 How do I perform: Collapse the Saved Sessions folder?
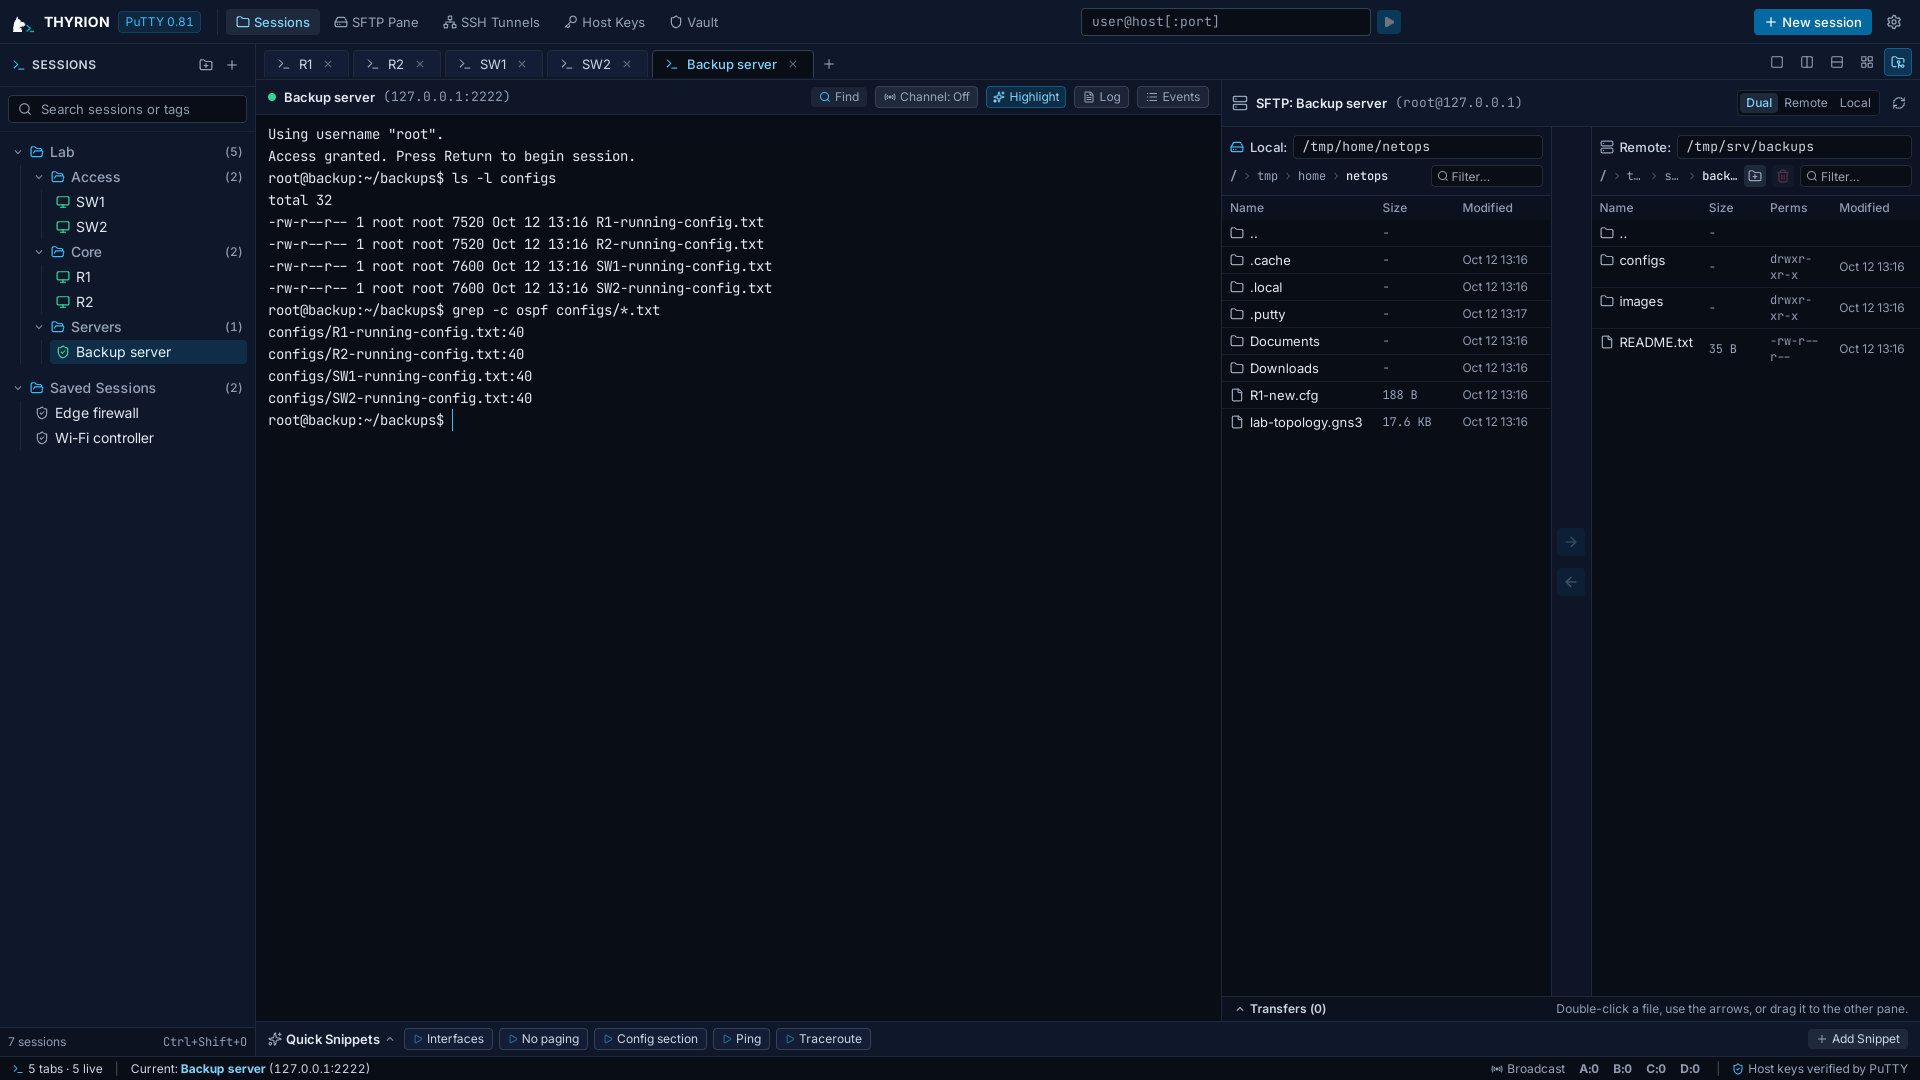point(18,388)
